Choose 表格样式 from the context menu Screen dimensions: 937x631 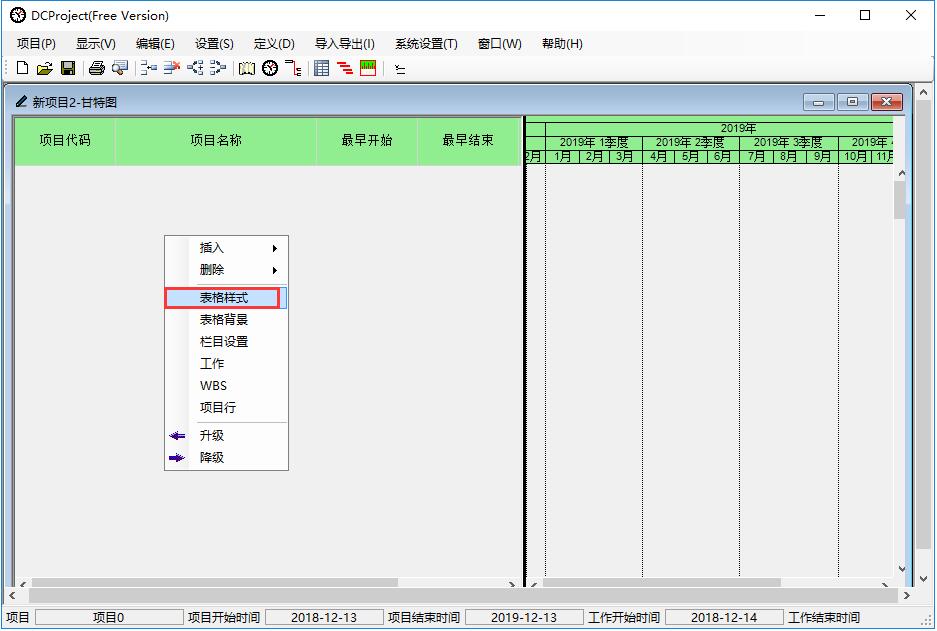click(223, 297)
